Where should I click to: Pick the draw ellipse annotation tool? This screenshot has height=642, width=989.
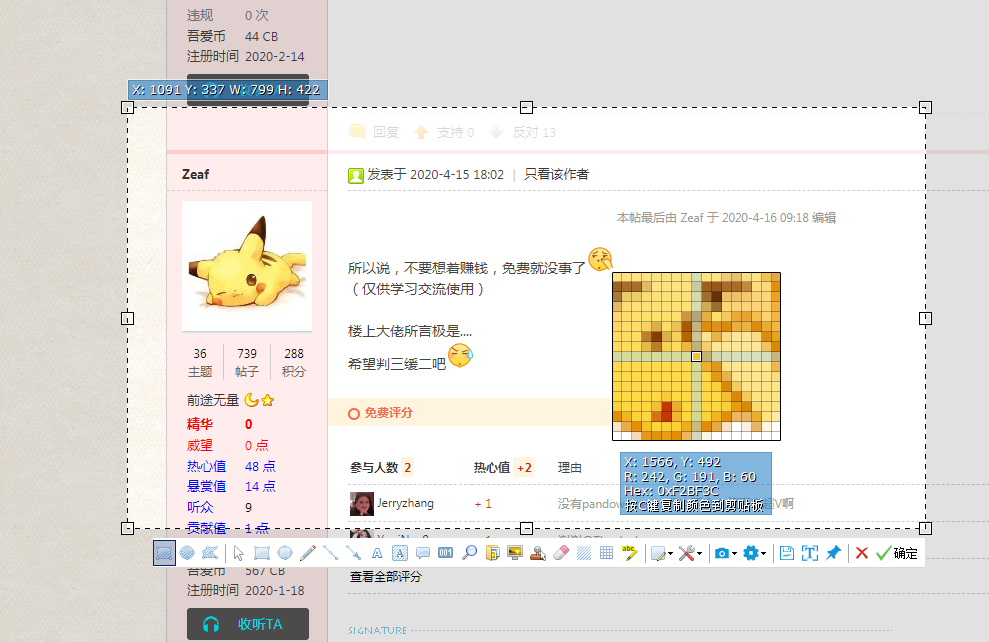[x=285, y=553]
